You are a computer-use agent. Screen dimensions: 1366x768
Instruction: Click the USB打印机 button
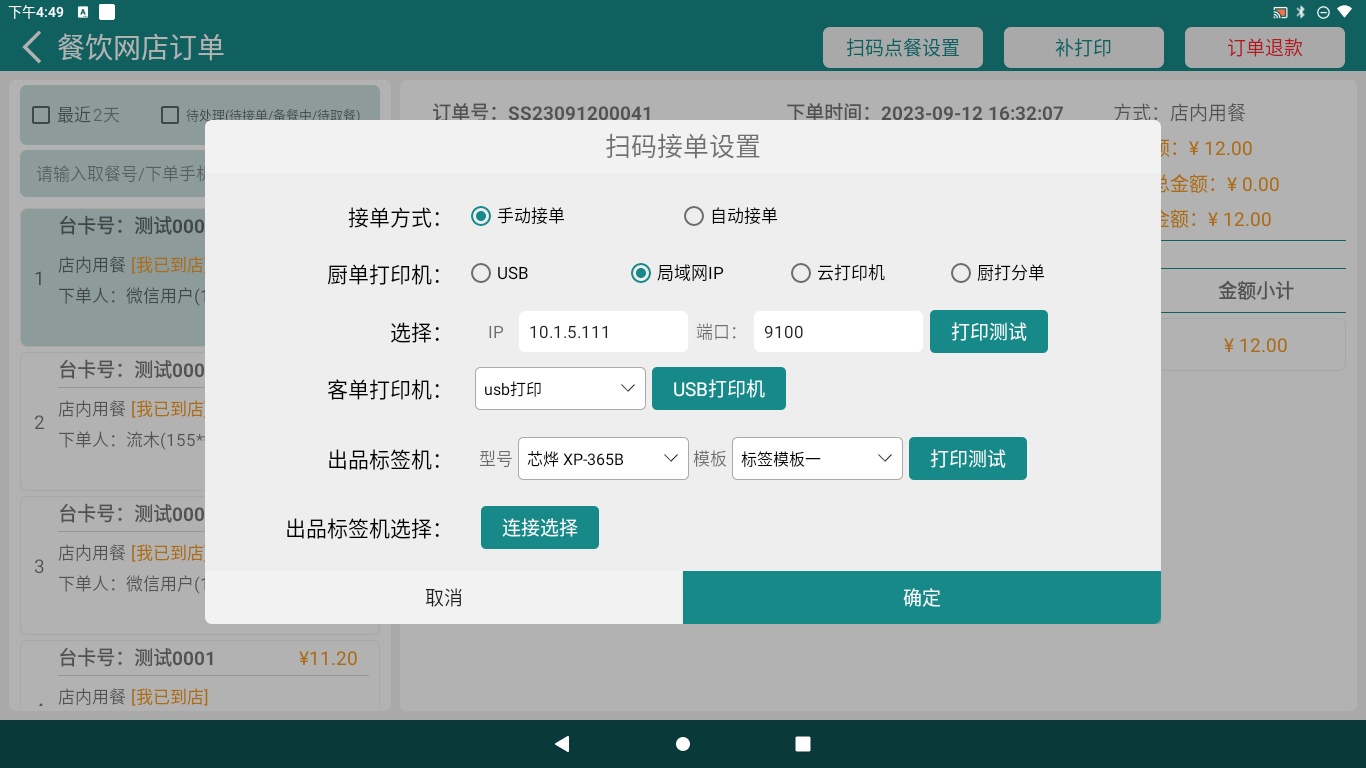[x=718, y=389]
